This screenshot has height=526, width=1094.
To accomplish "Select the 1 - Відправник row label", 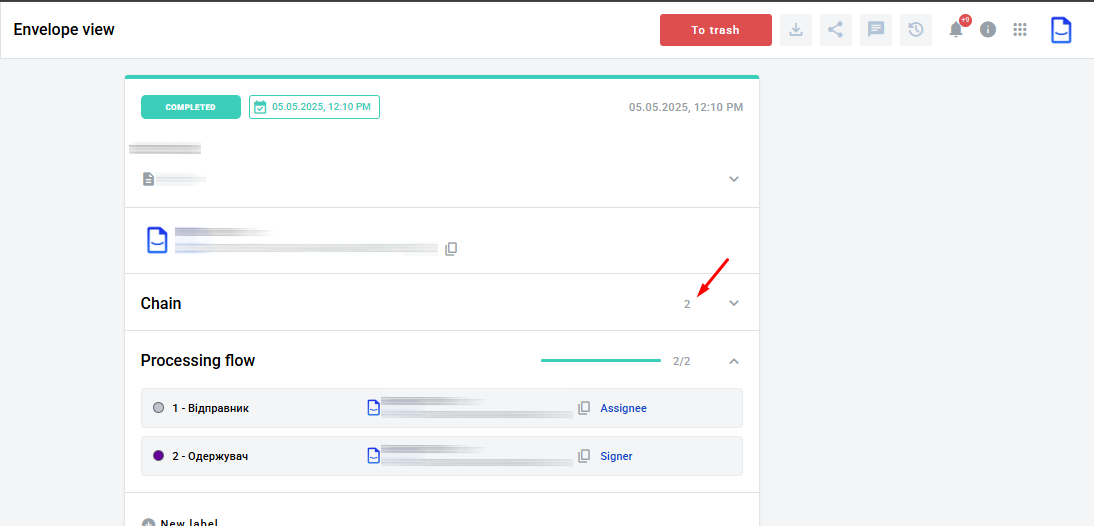I will [211, 408].
